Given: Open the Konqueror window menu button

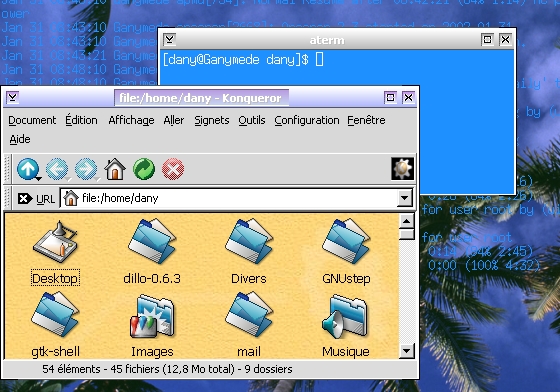Looking at the screenshot, I should 13,97.
